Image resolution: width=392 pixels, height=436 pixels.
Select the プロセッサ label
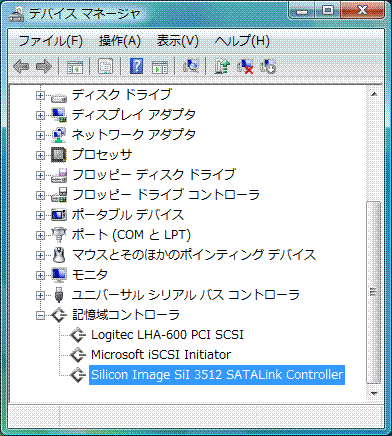coord(102,155)
